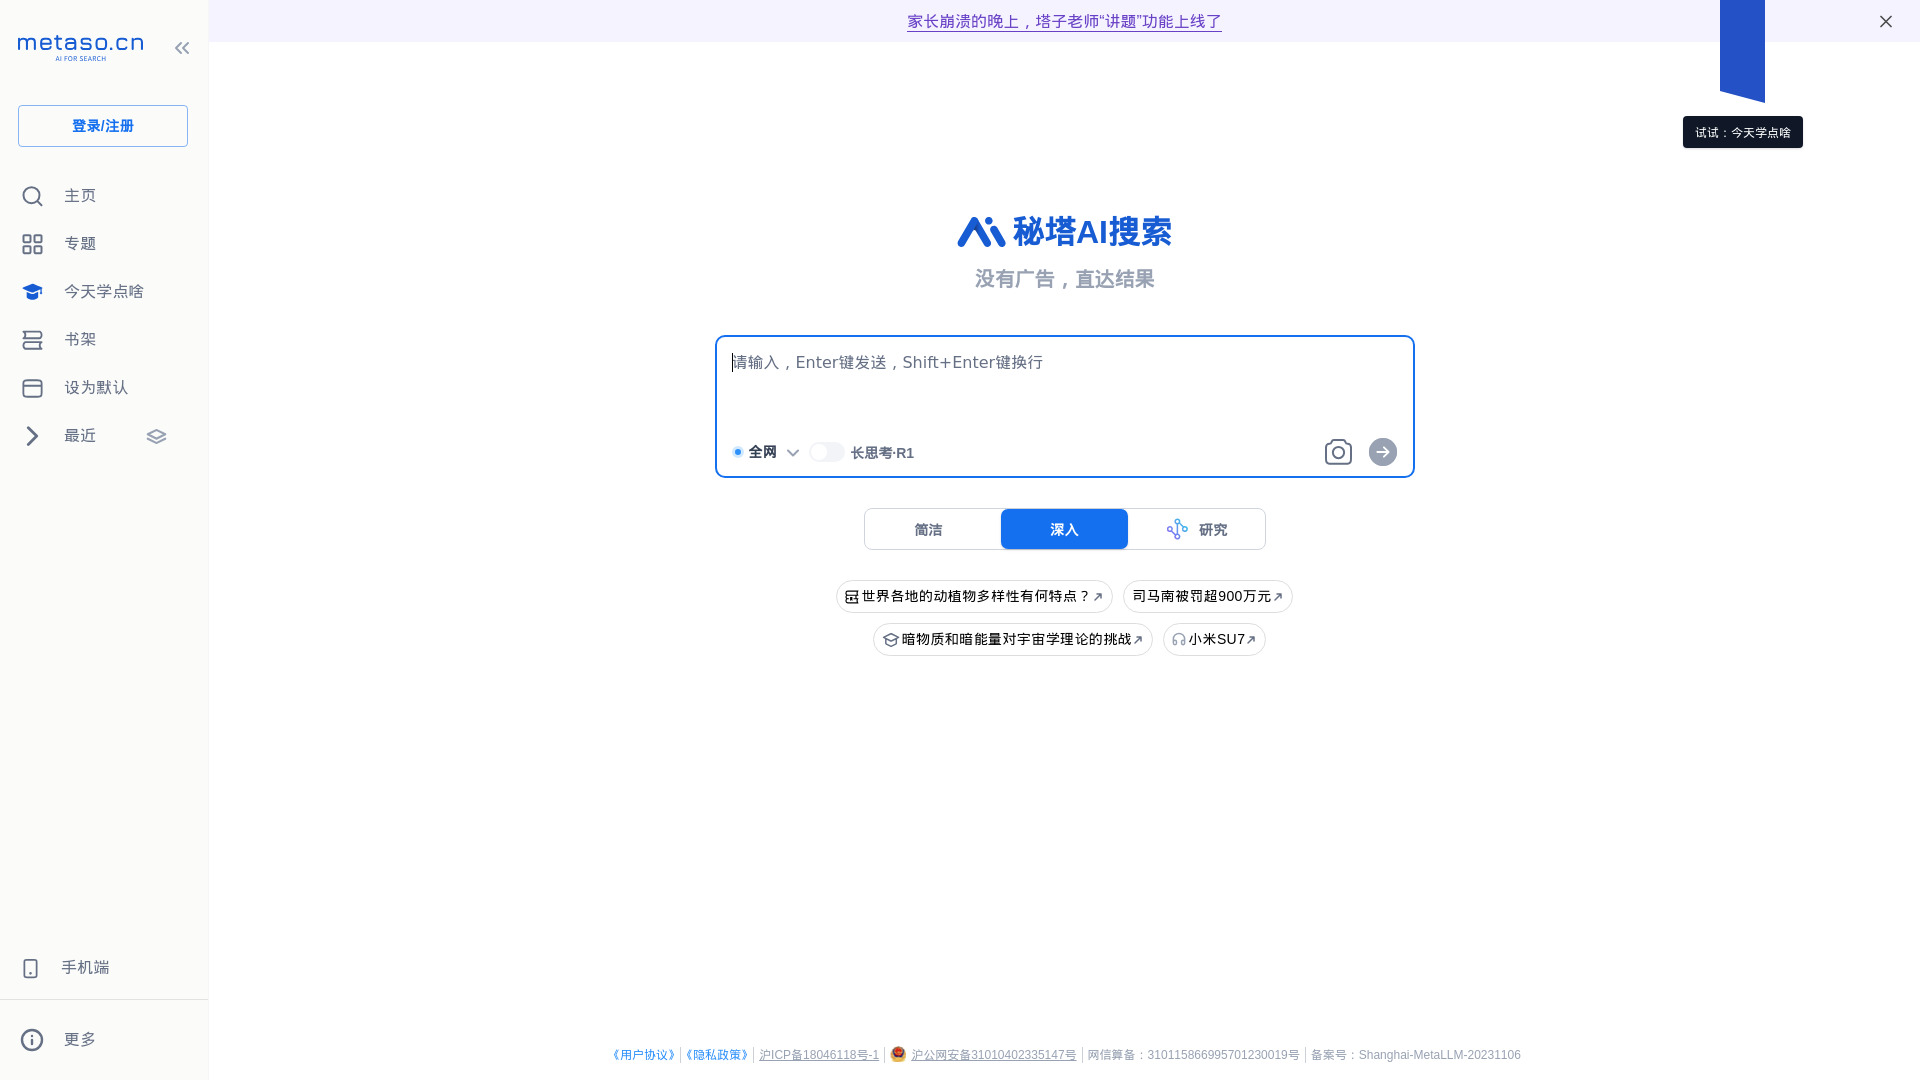Viewport: 1920px width, 1080px height.
Task: Click the 设为默认 browser icon
Action: pos(32,388)
